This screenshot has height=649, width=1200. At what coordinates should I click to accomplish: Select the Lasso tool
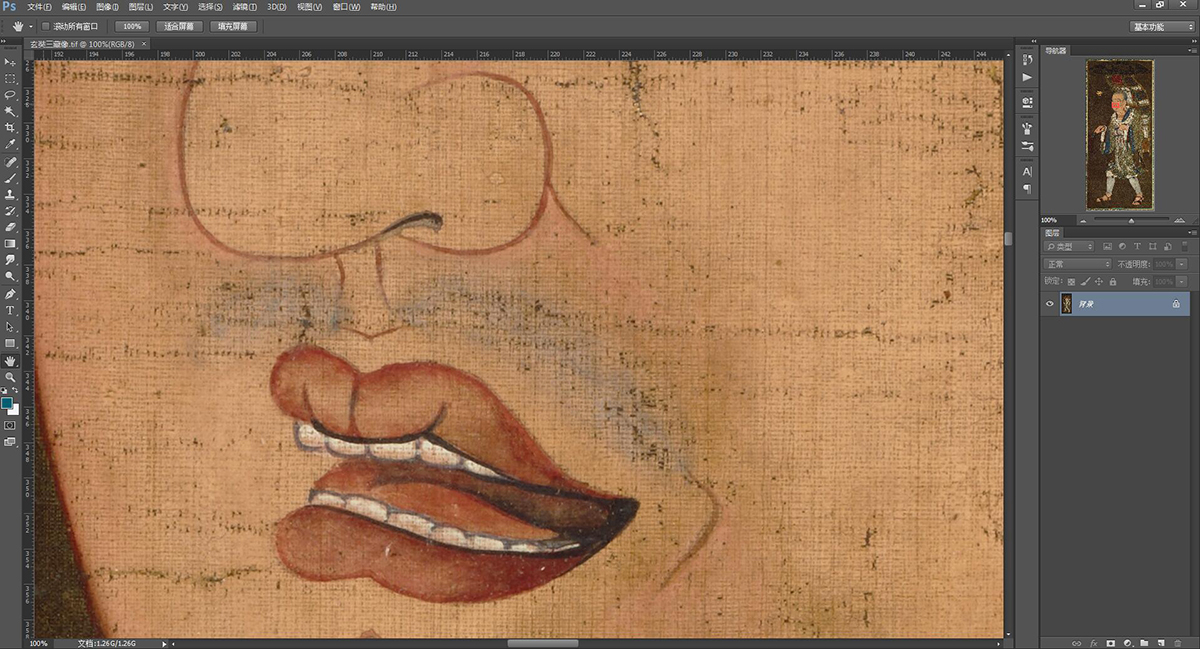10,95
